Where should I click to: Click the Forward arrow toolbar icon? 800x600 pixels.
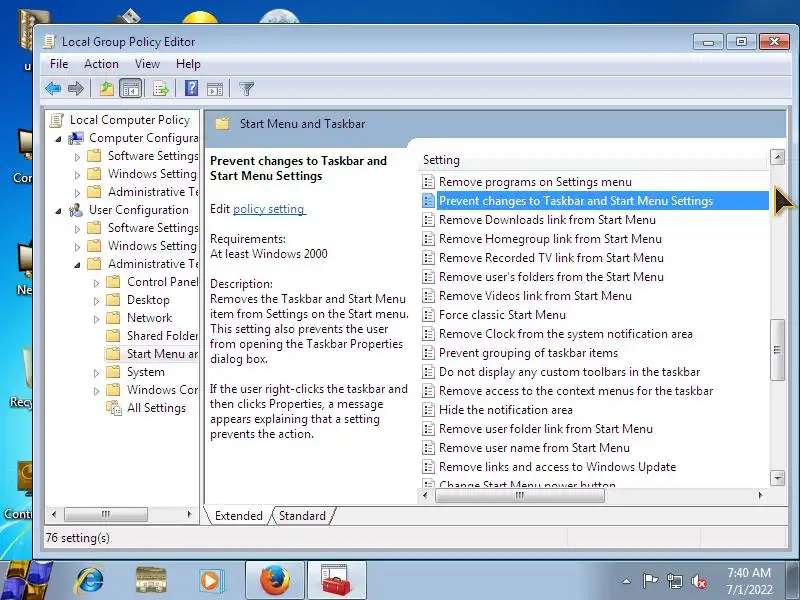point(76,89)
